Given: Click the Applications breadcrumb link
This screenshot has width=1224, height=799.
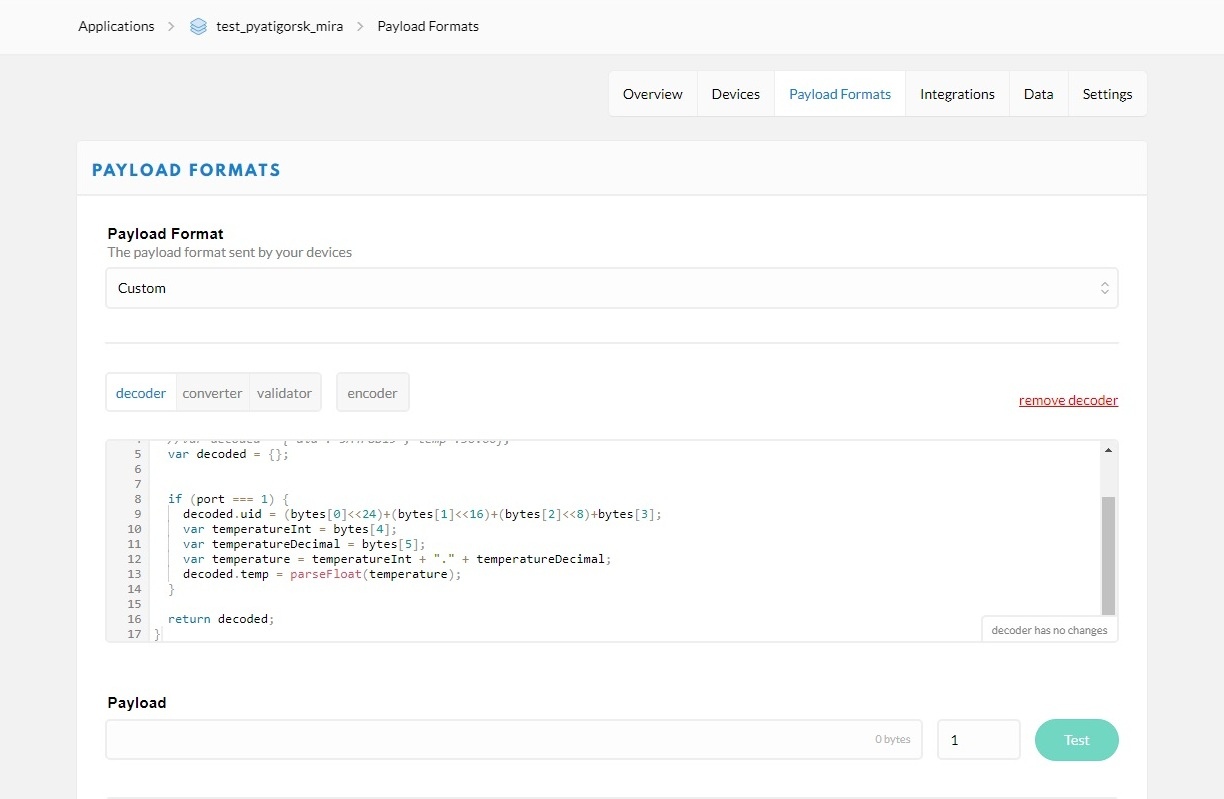Looking at the screenshot, I should [117, 26].
